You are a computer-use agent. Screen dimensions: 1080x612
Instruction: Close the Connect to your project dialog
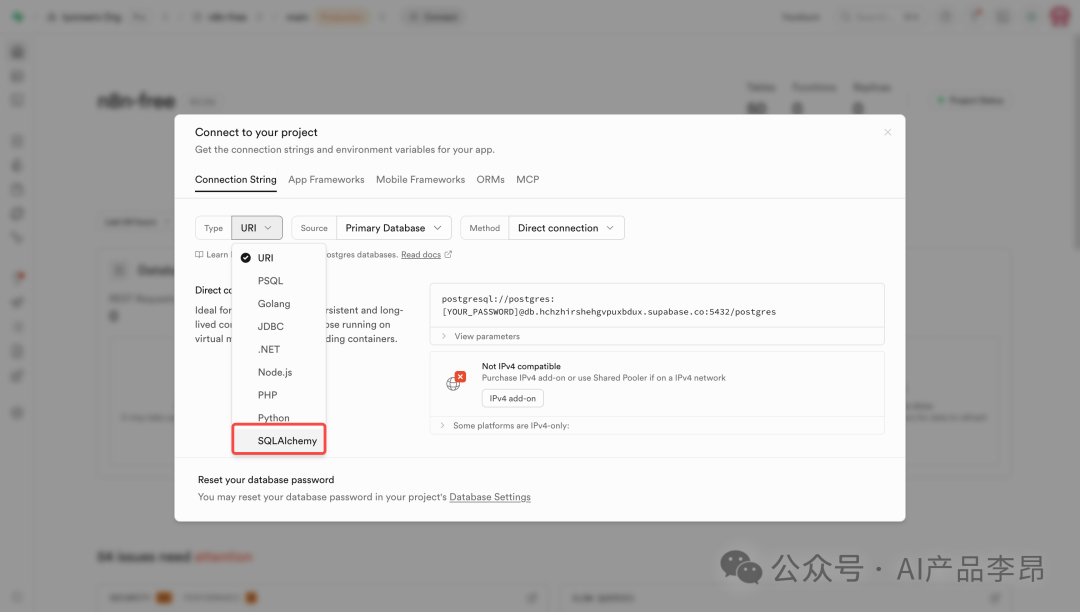coord(887,132)
